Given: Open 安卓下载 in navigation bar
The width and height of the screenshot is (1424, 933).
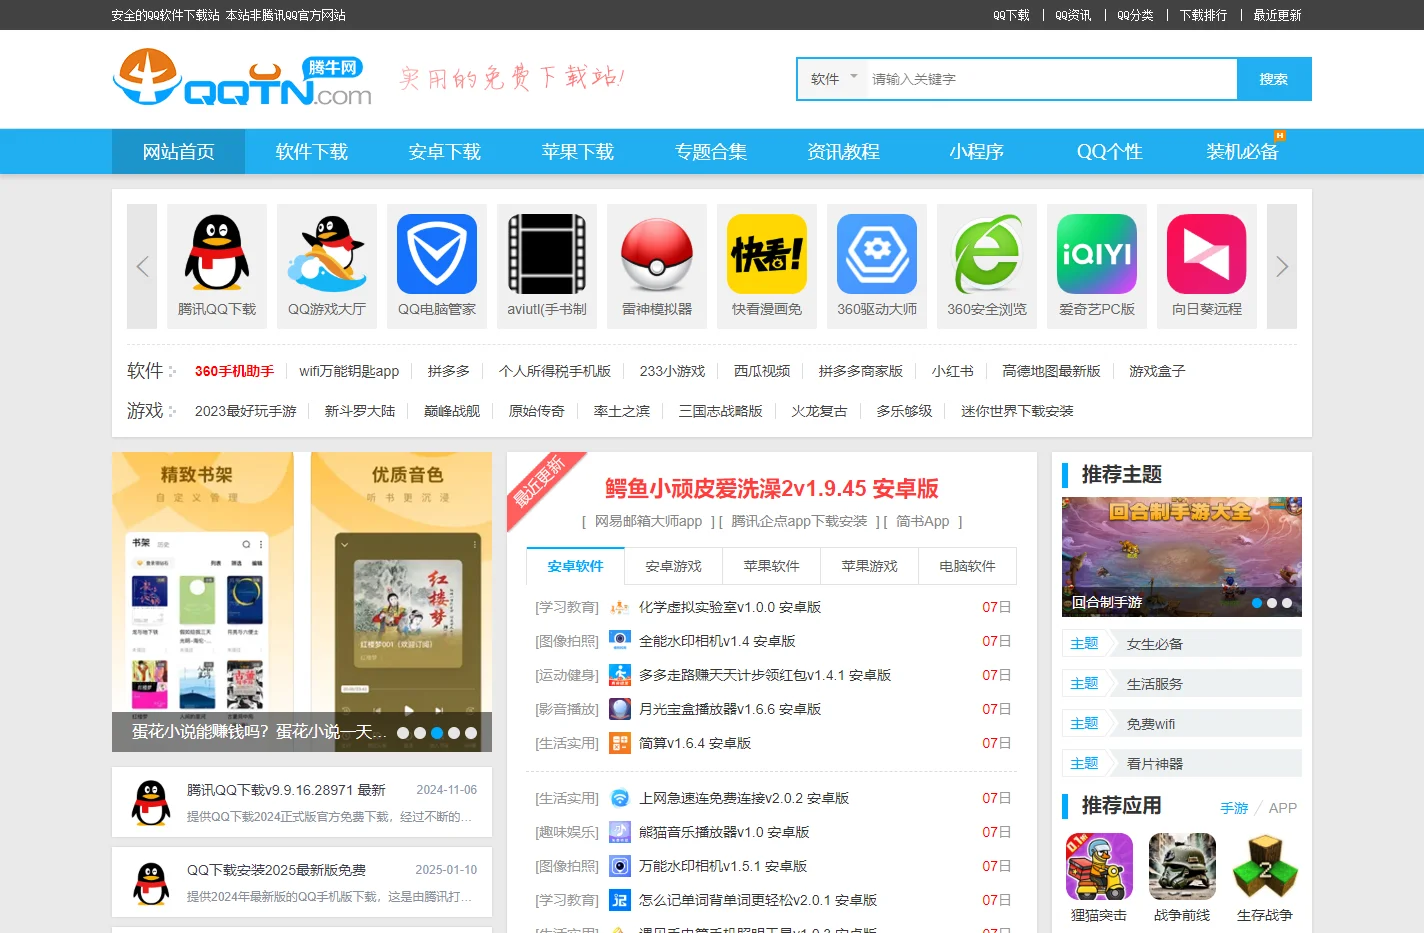Looking at the screenshot, I should (x=445, y=152).
